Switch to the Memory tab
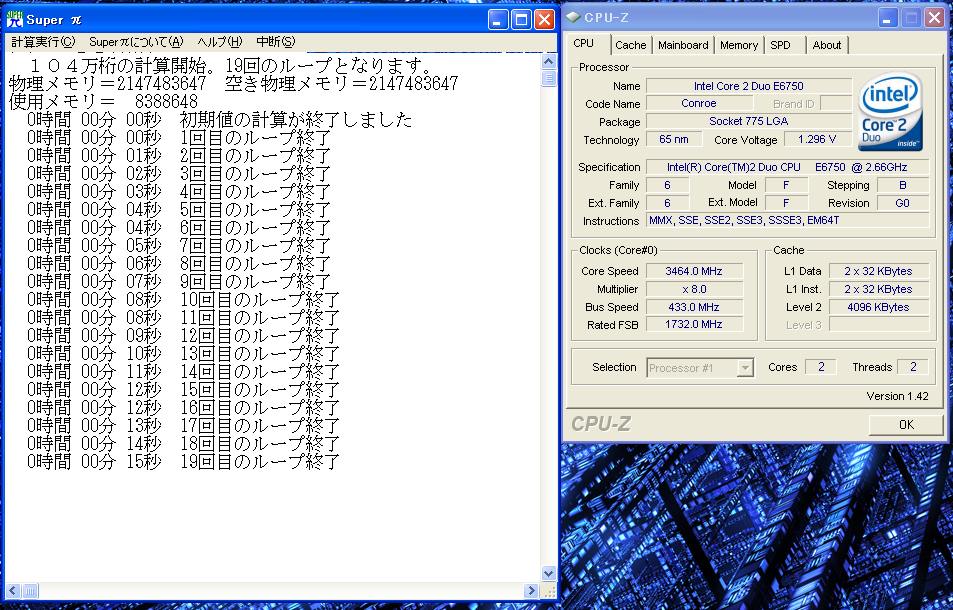 [x=738, y=45]
